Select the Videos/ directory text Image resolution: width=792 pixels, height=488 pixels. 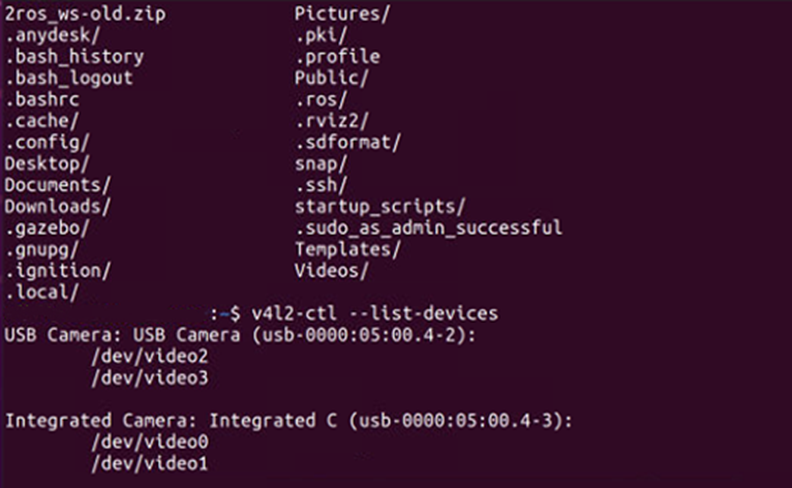(x=332, y=271)
